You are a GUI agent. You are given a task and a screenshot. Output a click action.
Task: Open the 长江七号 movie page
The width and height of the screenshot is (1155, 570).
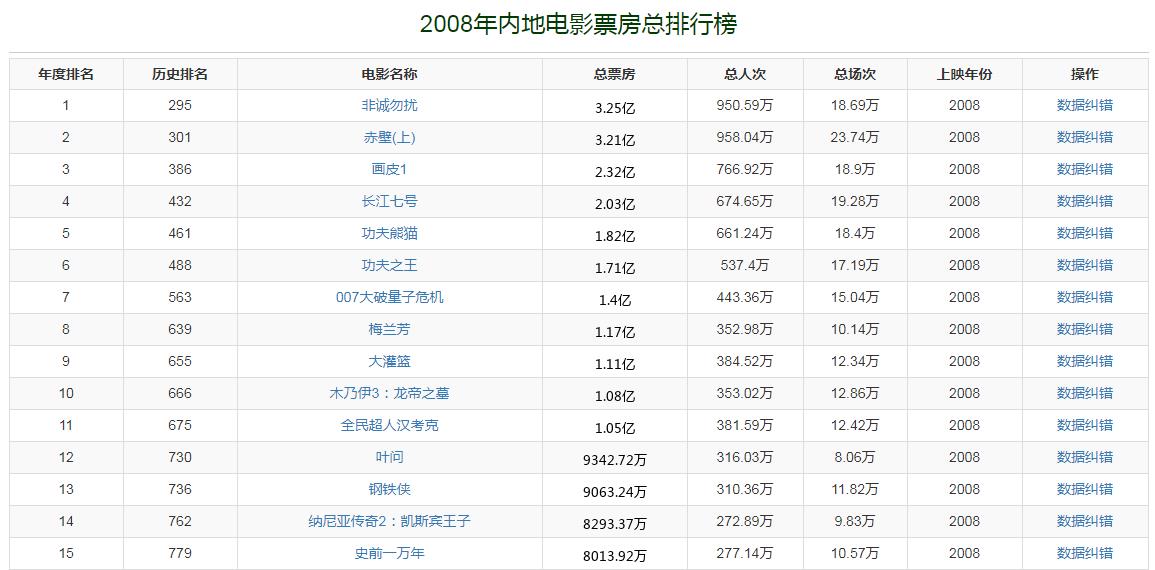[389, 201]
